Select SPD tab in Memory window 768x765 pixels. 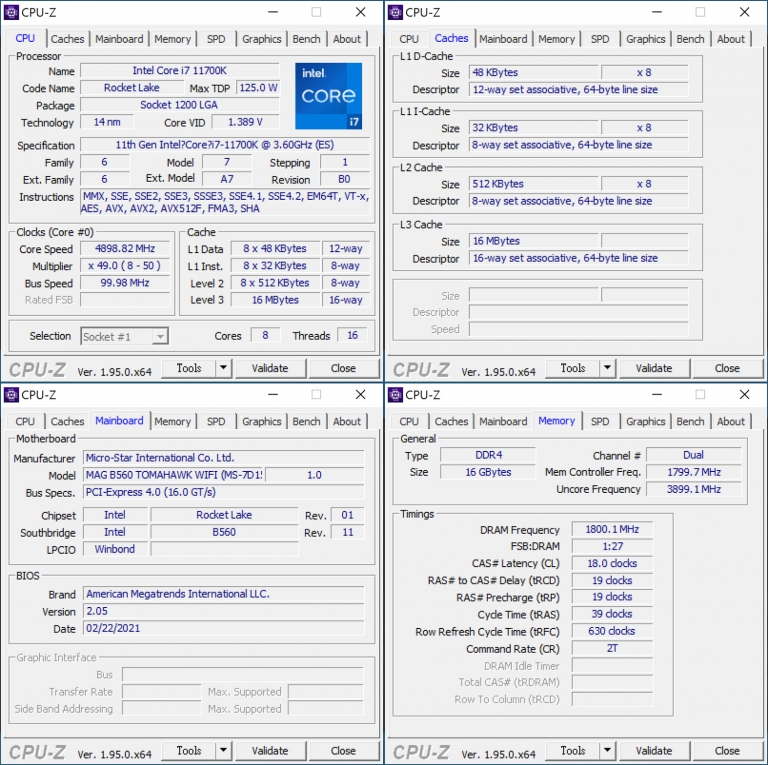pyautogui.click(x=600, y=422)
